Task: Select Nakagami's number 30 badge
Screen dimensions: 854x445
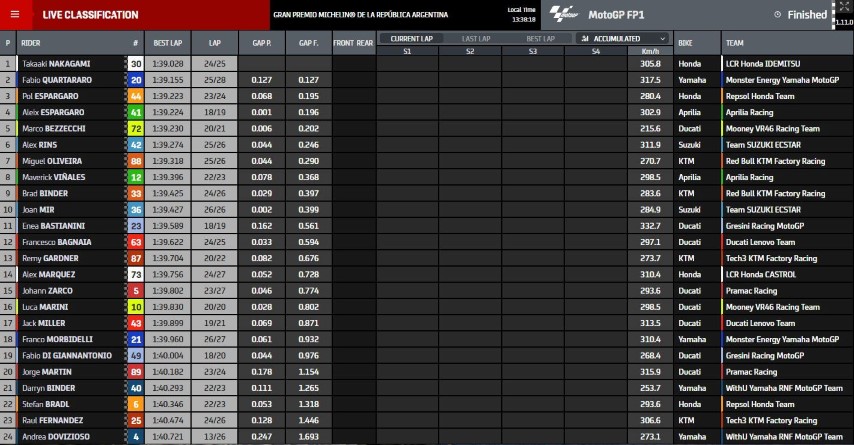Action: click(x=136, y=64)
